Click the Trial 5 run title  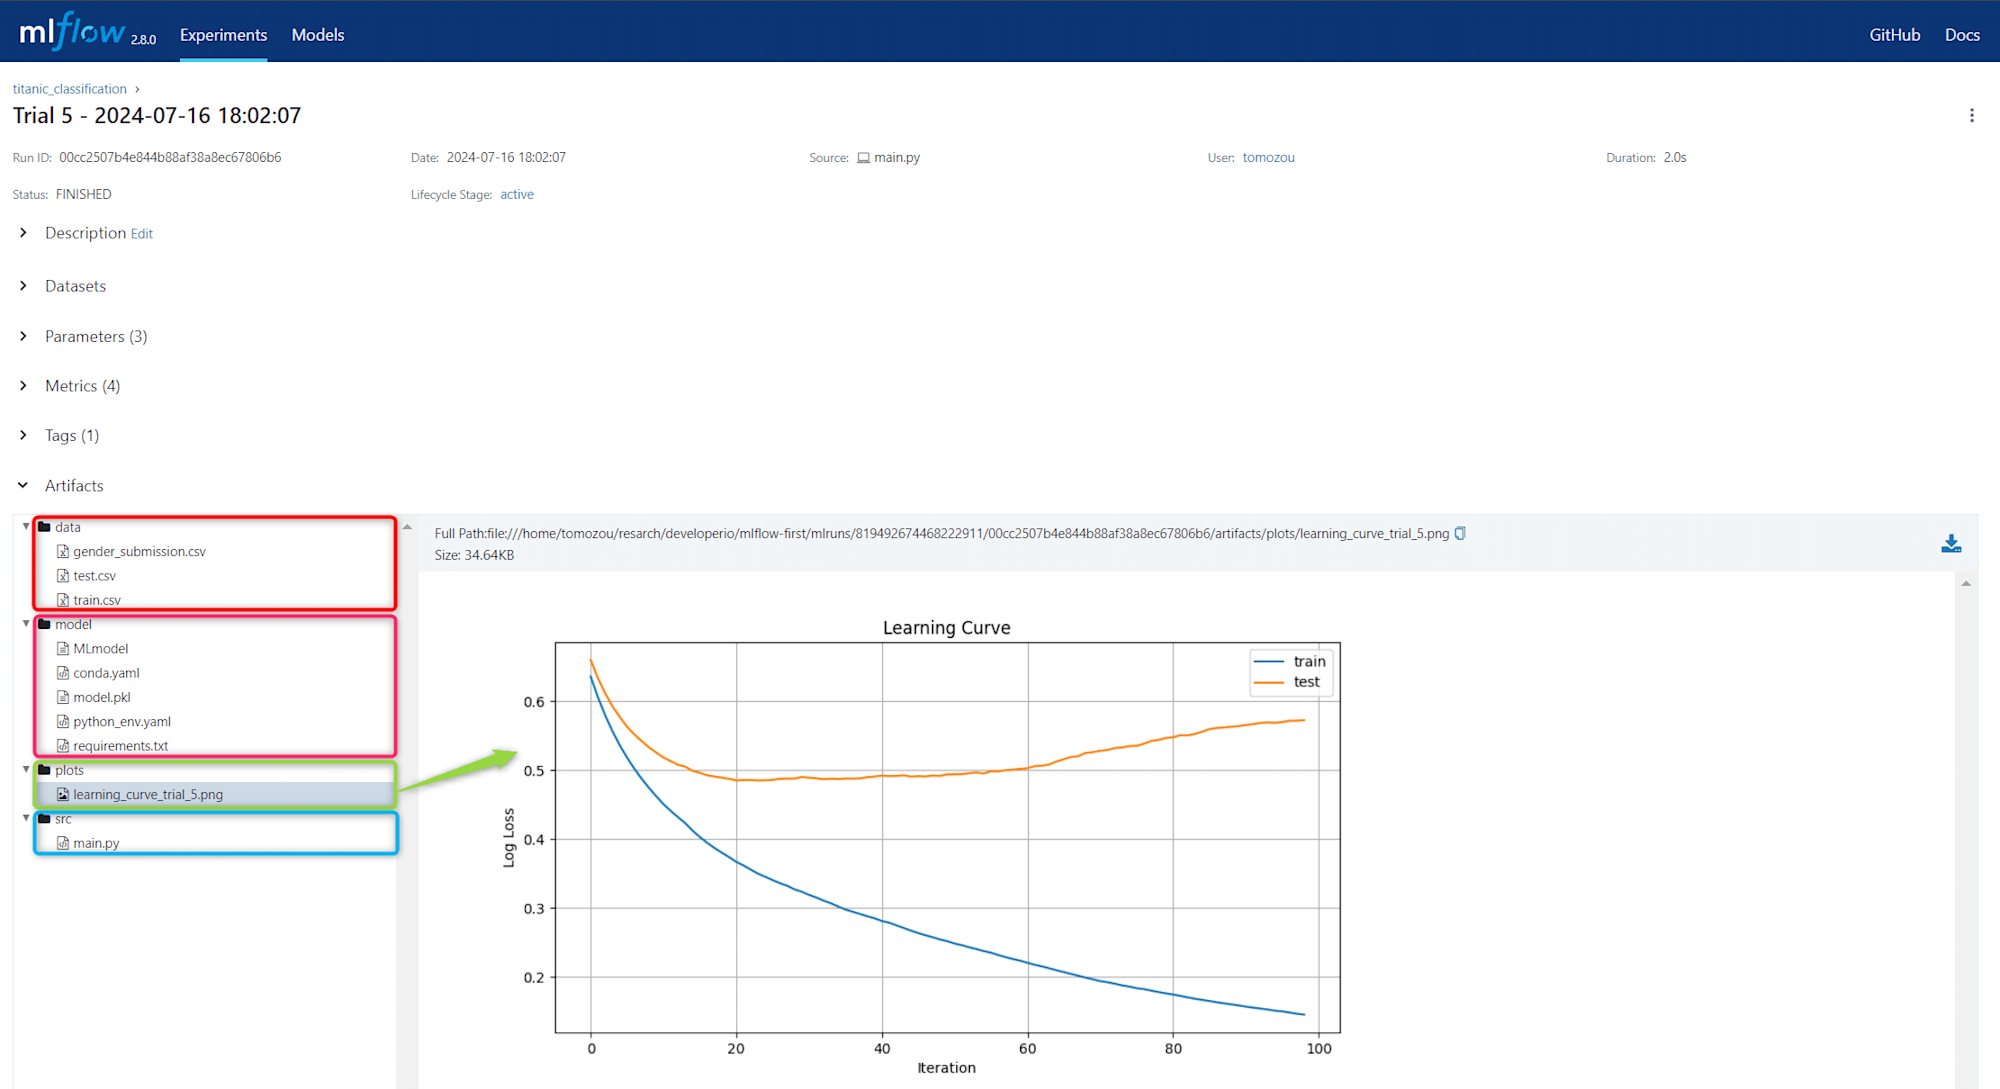[157, 116]
